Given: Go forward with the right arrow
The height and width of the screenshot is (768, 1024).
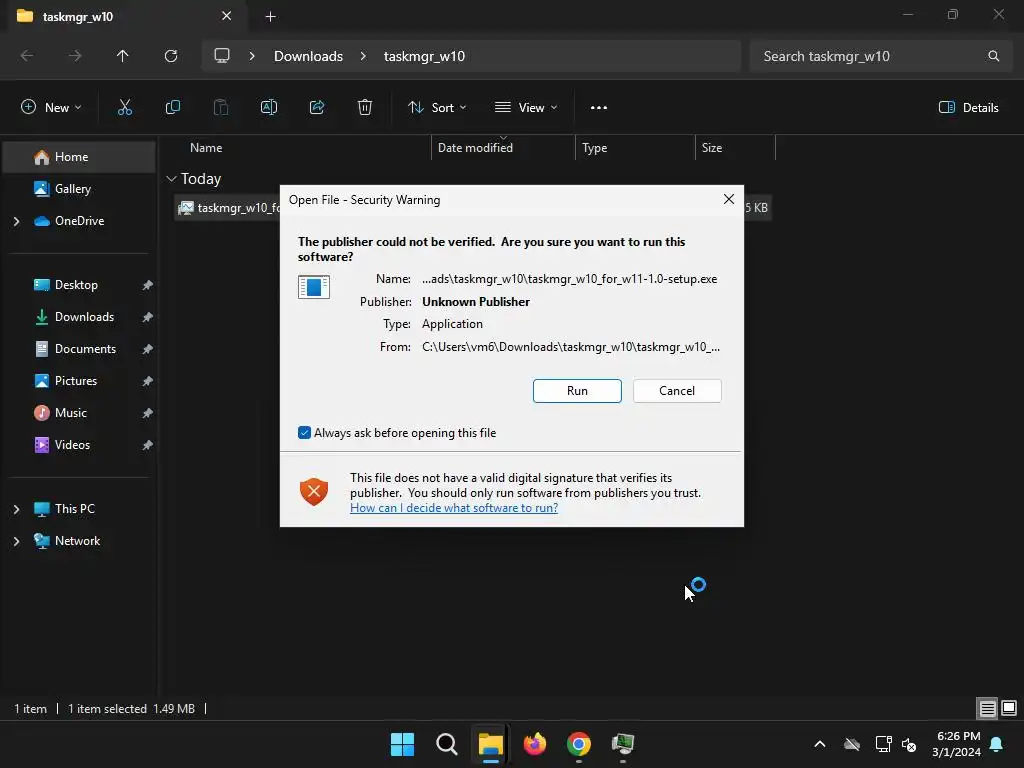Looking at the screenshot, I should tap(75, 56).
